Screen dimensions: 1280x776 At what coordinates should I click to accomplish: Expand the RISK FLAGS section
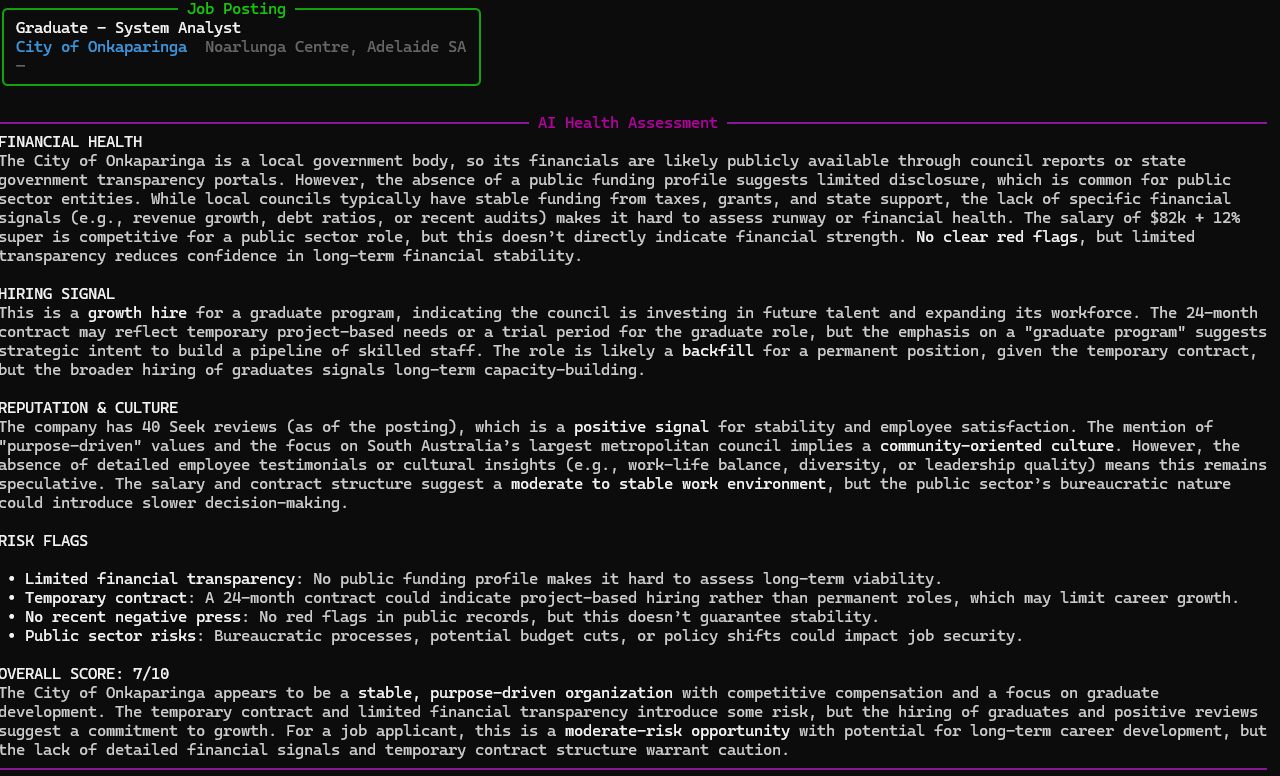click(x=43, y=539)
